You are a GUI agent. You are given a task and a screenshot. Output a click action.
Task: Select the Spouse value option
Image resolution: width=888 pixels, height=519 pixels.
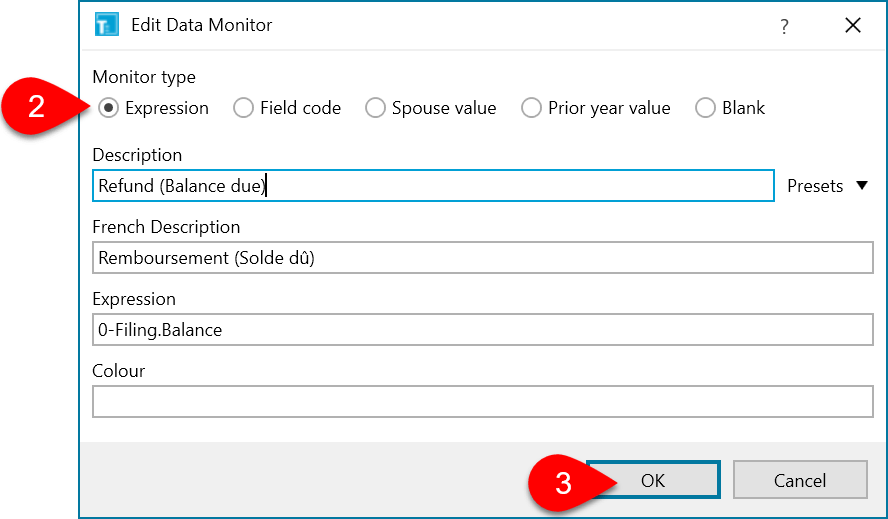point(375,108)
